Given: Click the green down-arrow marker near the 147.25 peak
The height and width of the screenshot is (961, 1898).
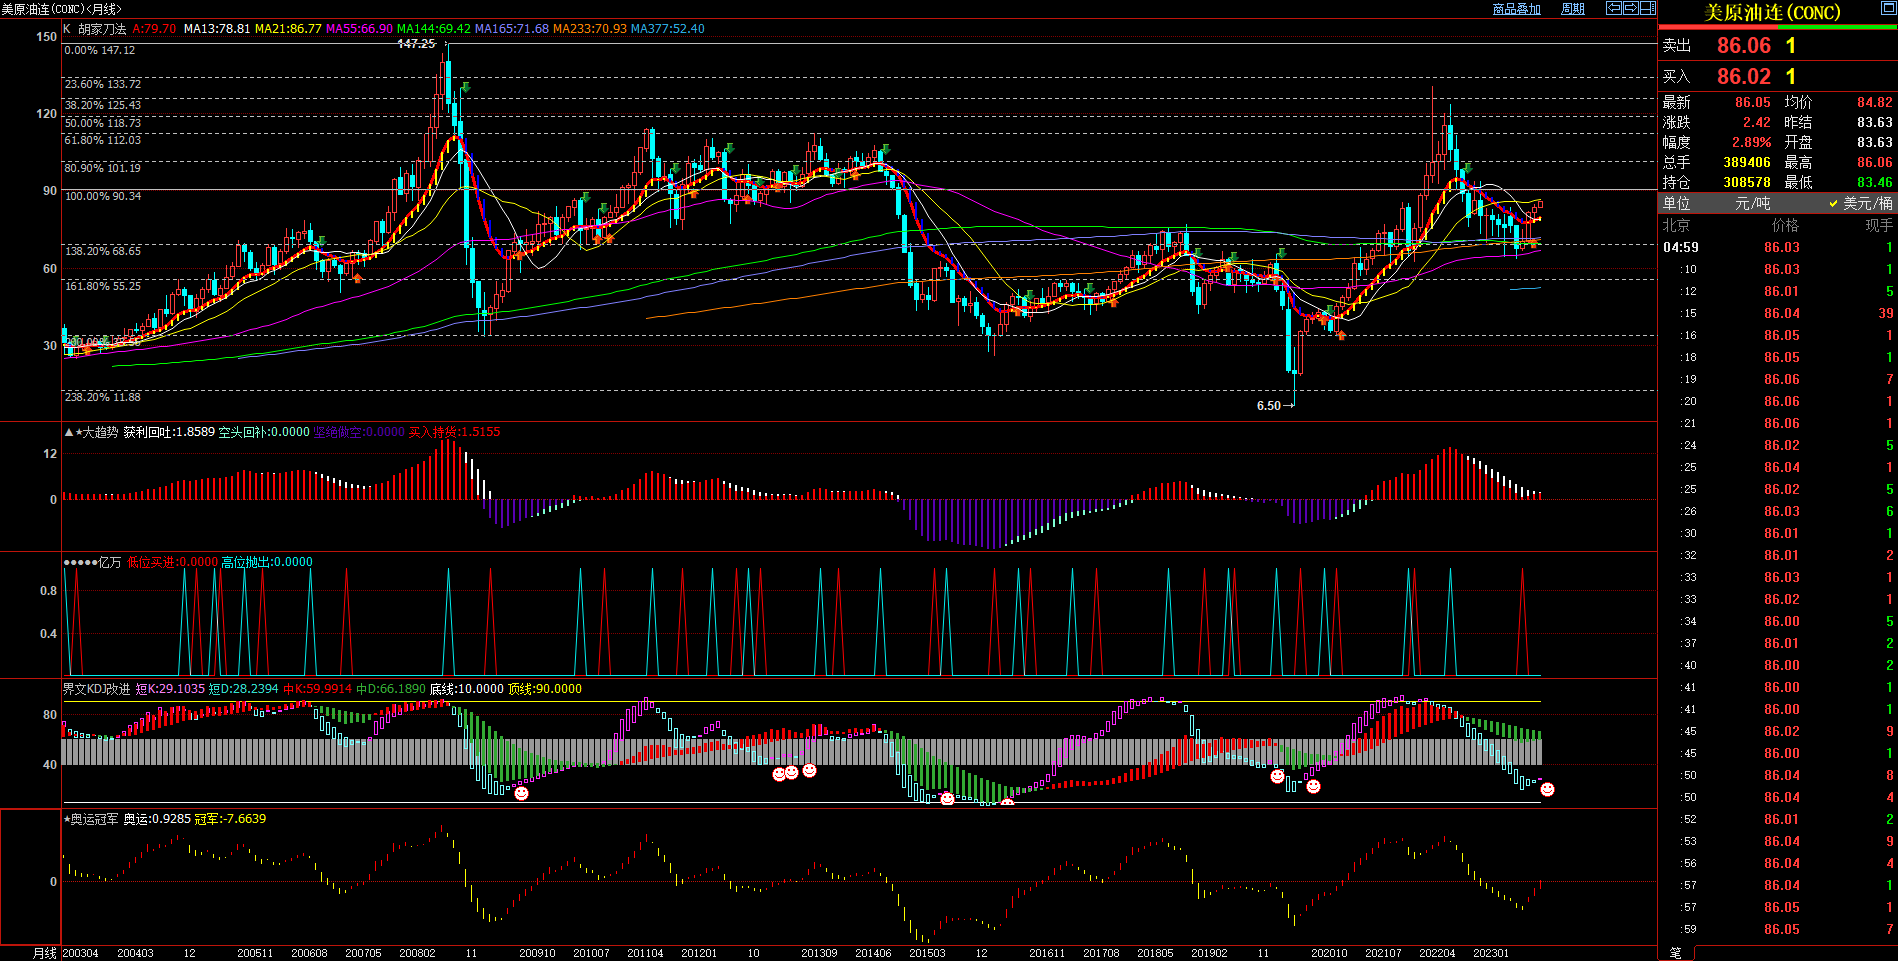Looking at the screenshot, I should pos(465,88).
